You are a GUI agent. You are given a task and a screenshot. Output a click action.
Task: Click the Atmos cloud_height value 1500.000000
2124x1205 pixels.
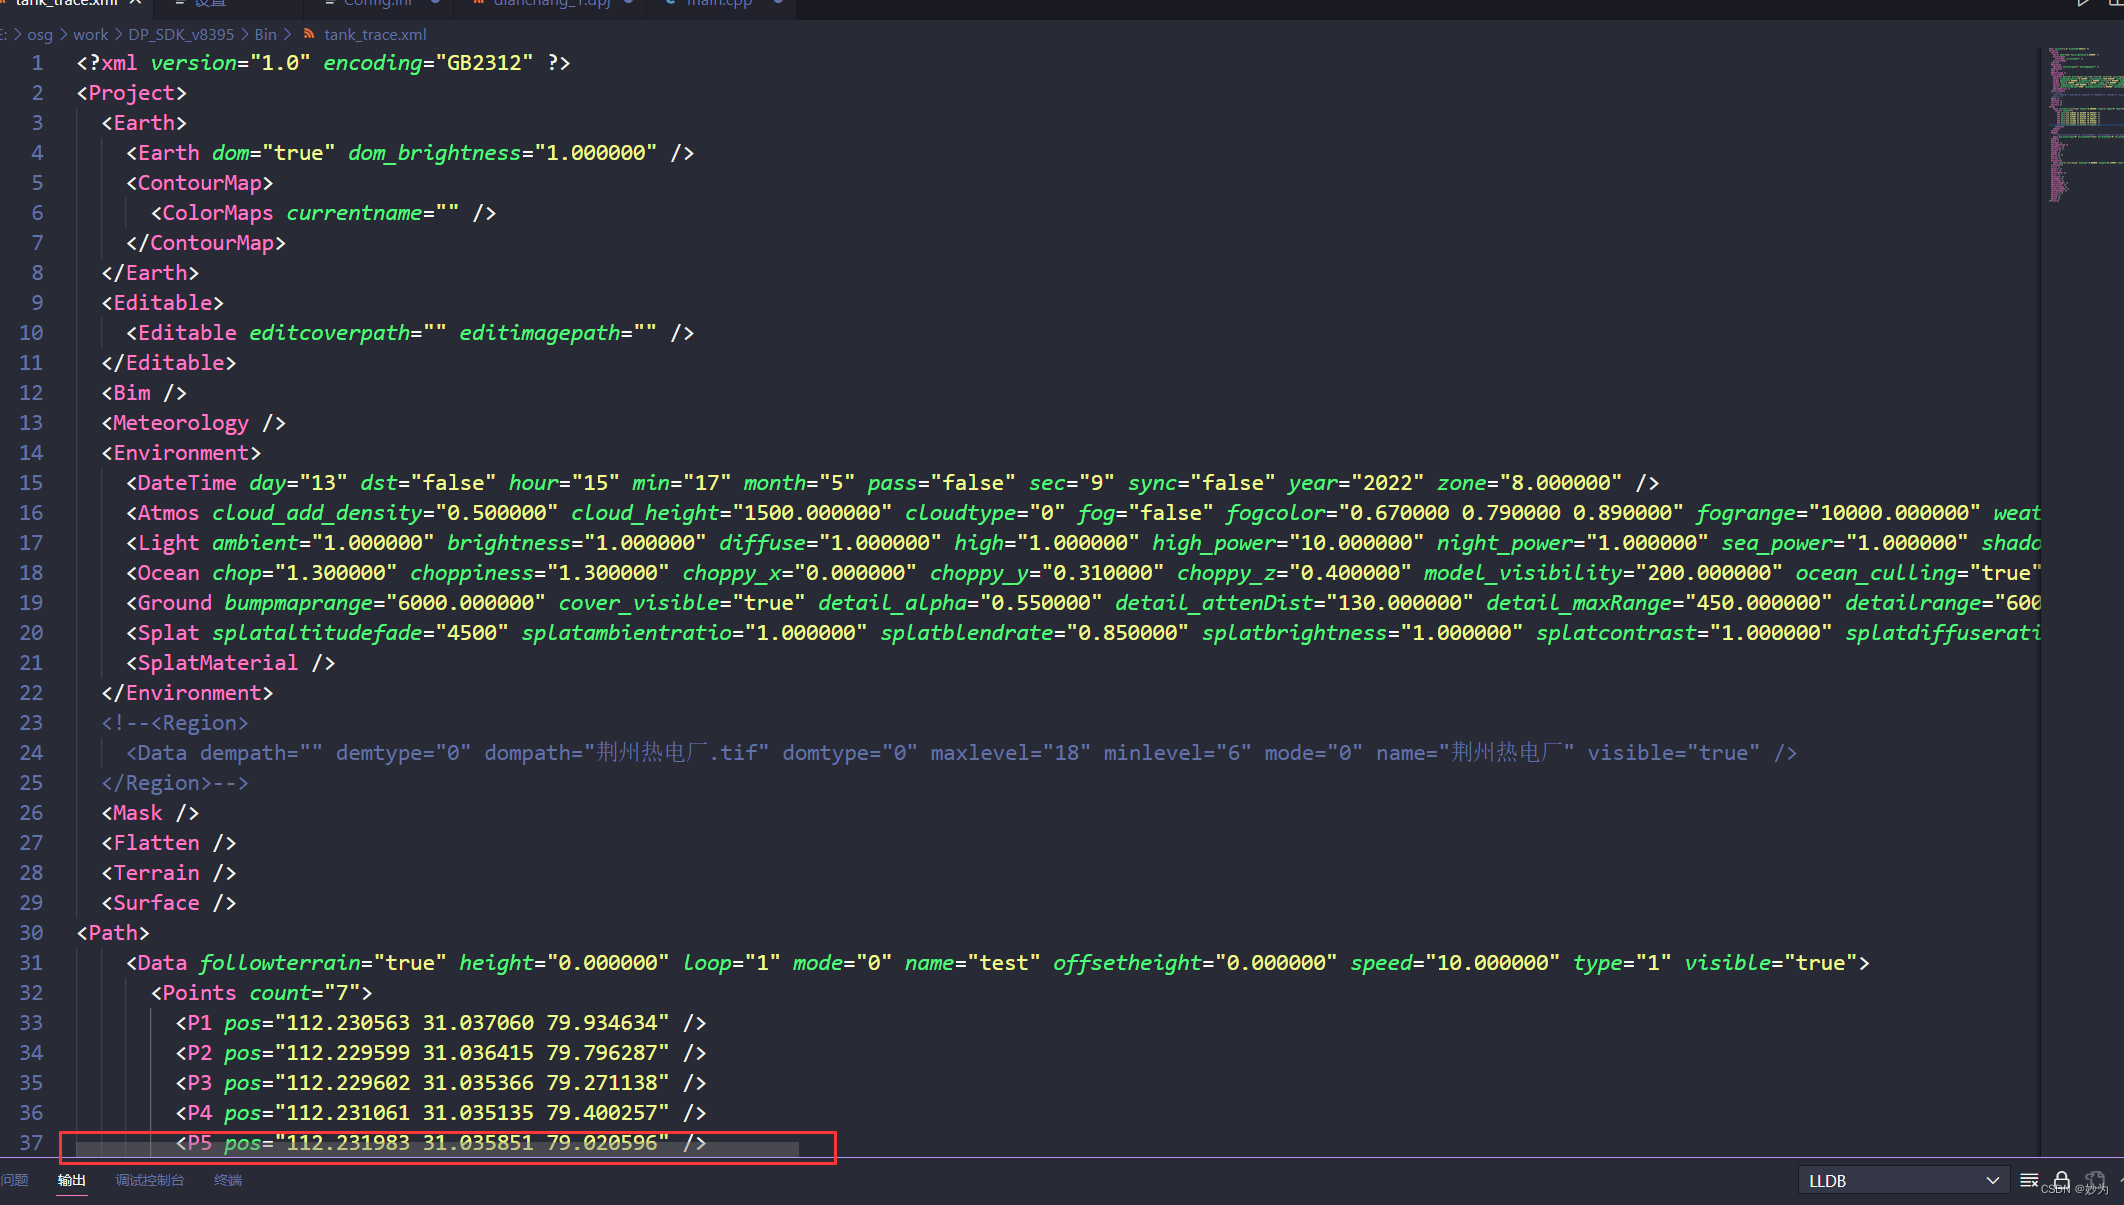point(813,513)
